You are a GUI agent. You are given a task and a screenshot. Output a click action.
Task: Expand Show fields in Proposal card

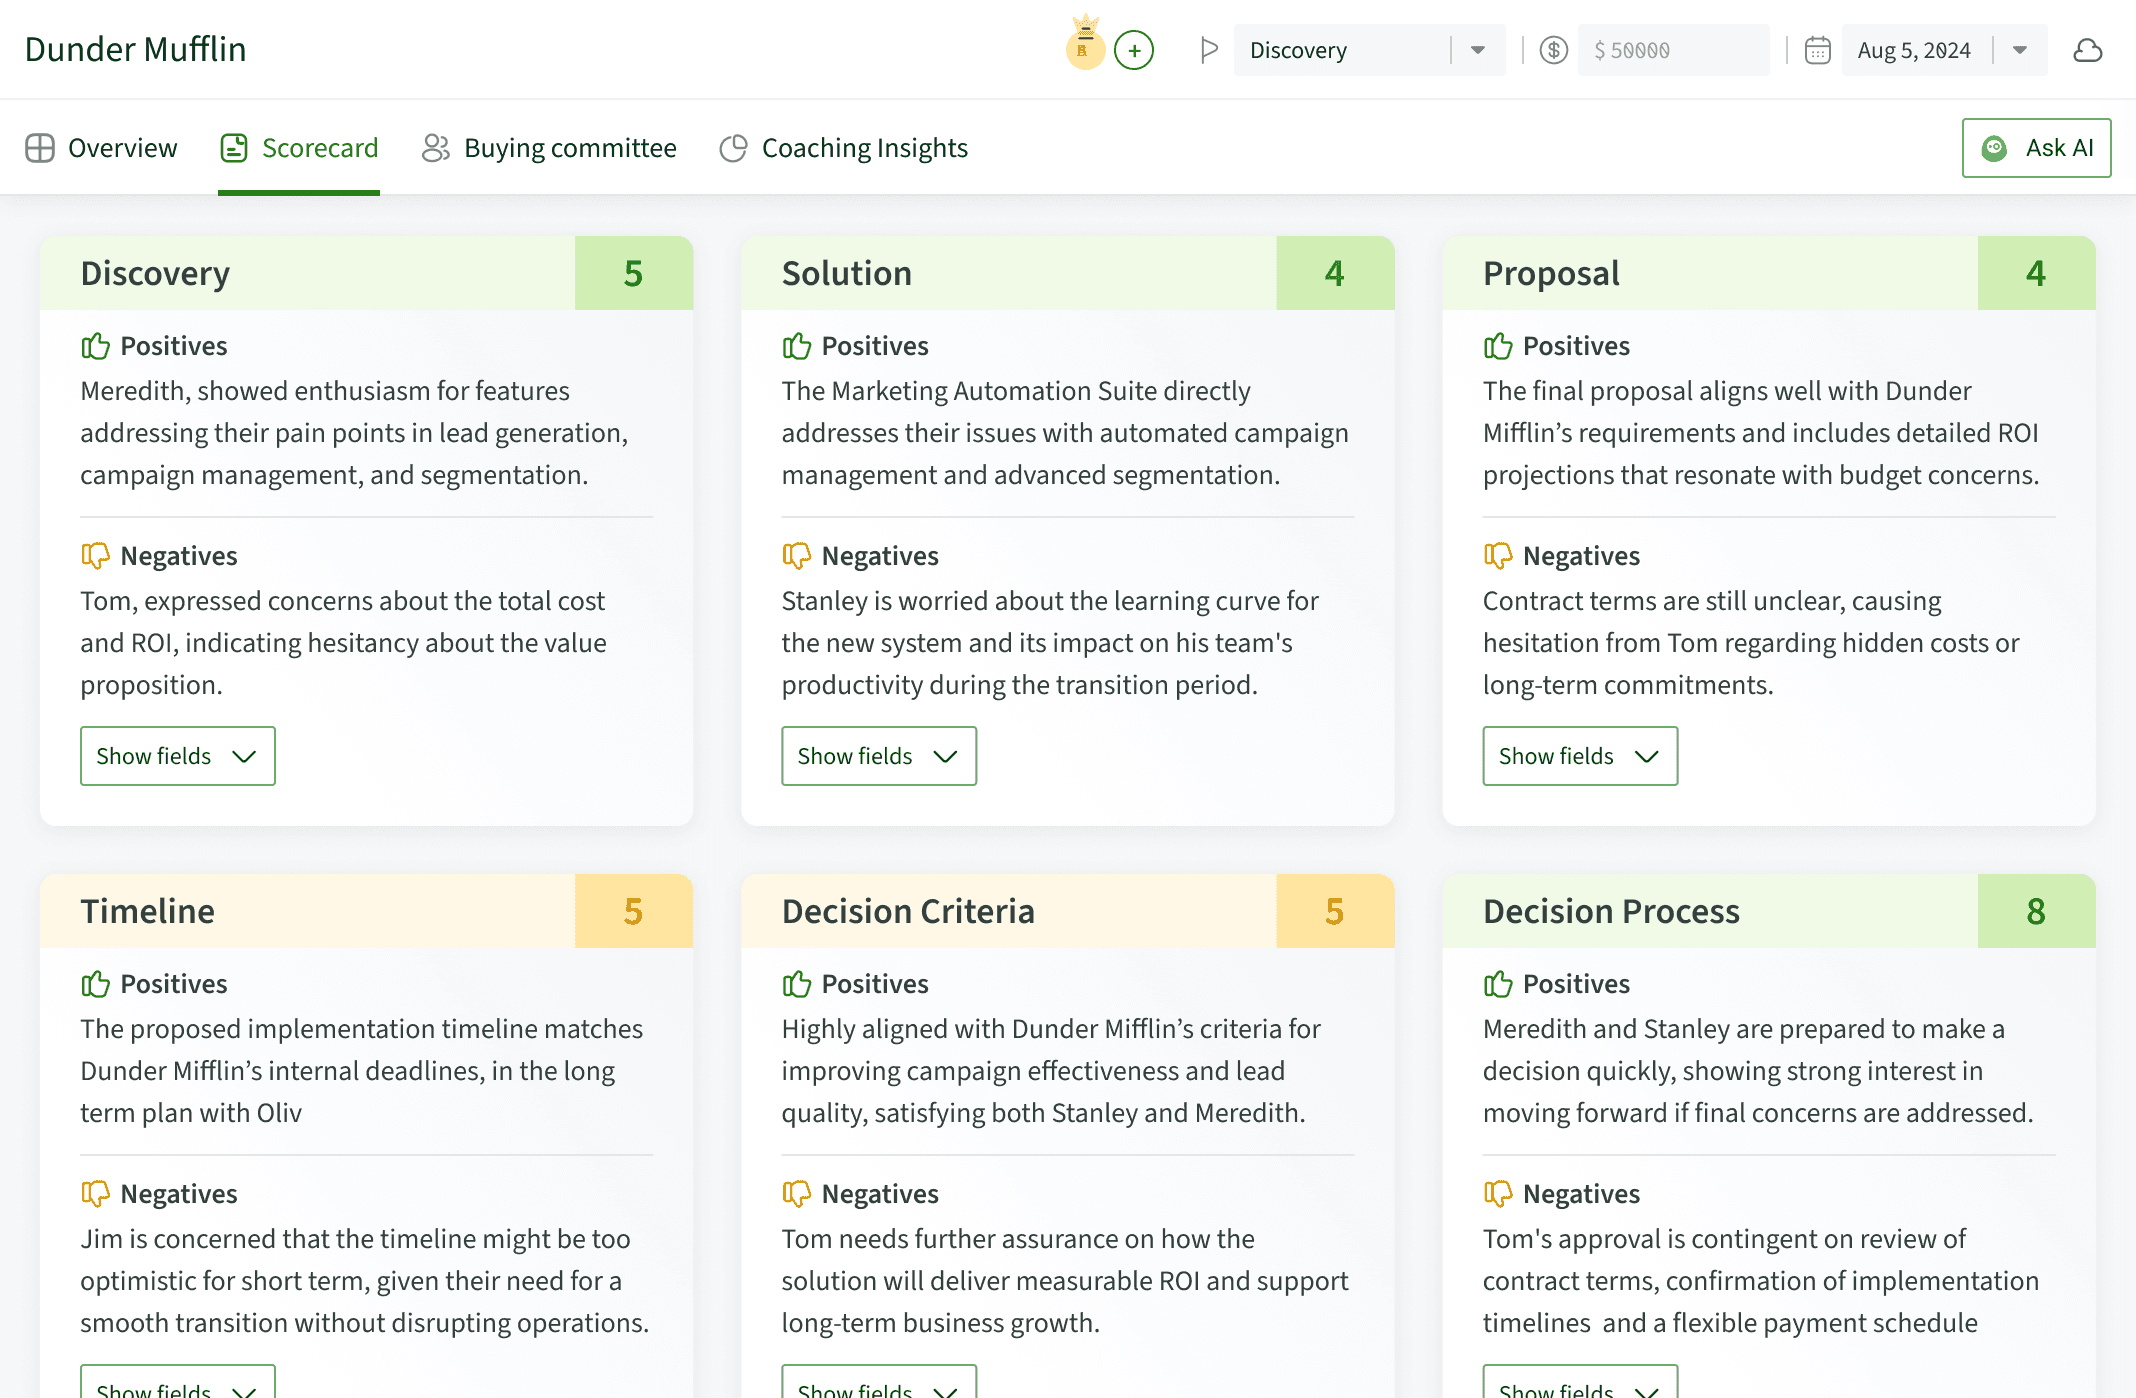pyautogui.click(x=1579, y=756)
